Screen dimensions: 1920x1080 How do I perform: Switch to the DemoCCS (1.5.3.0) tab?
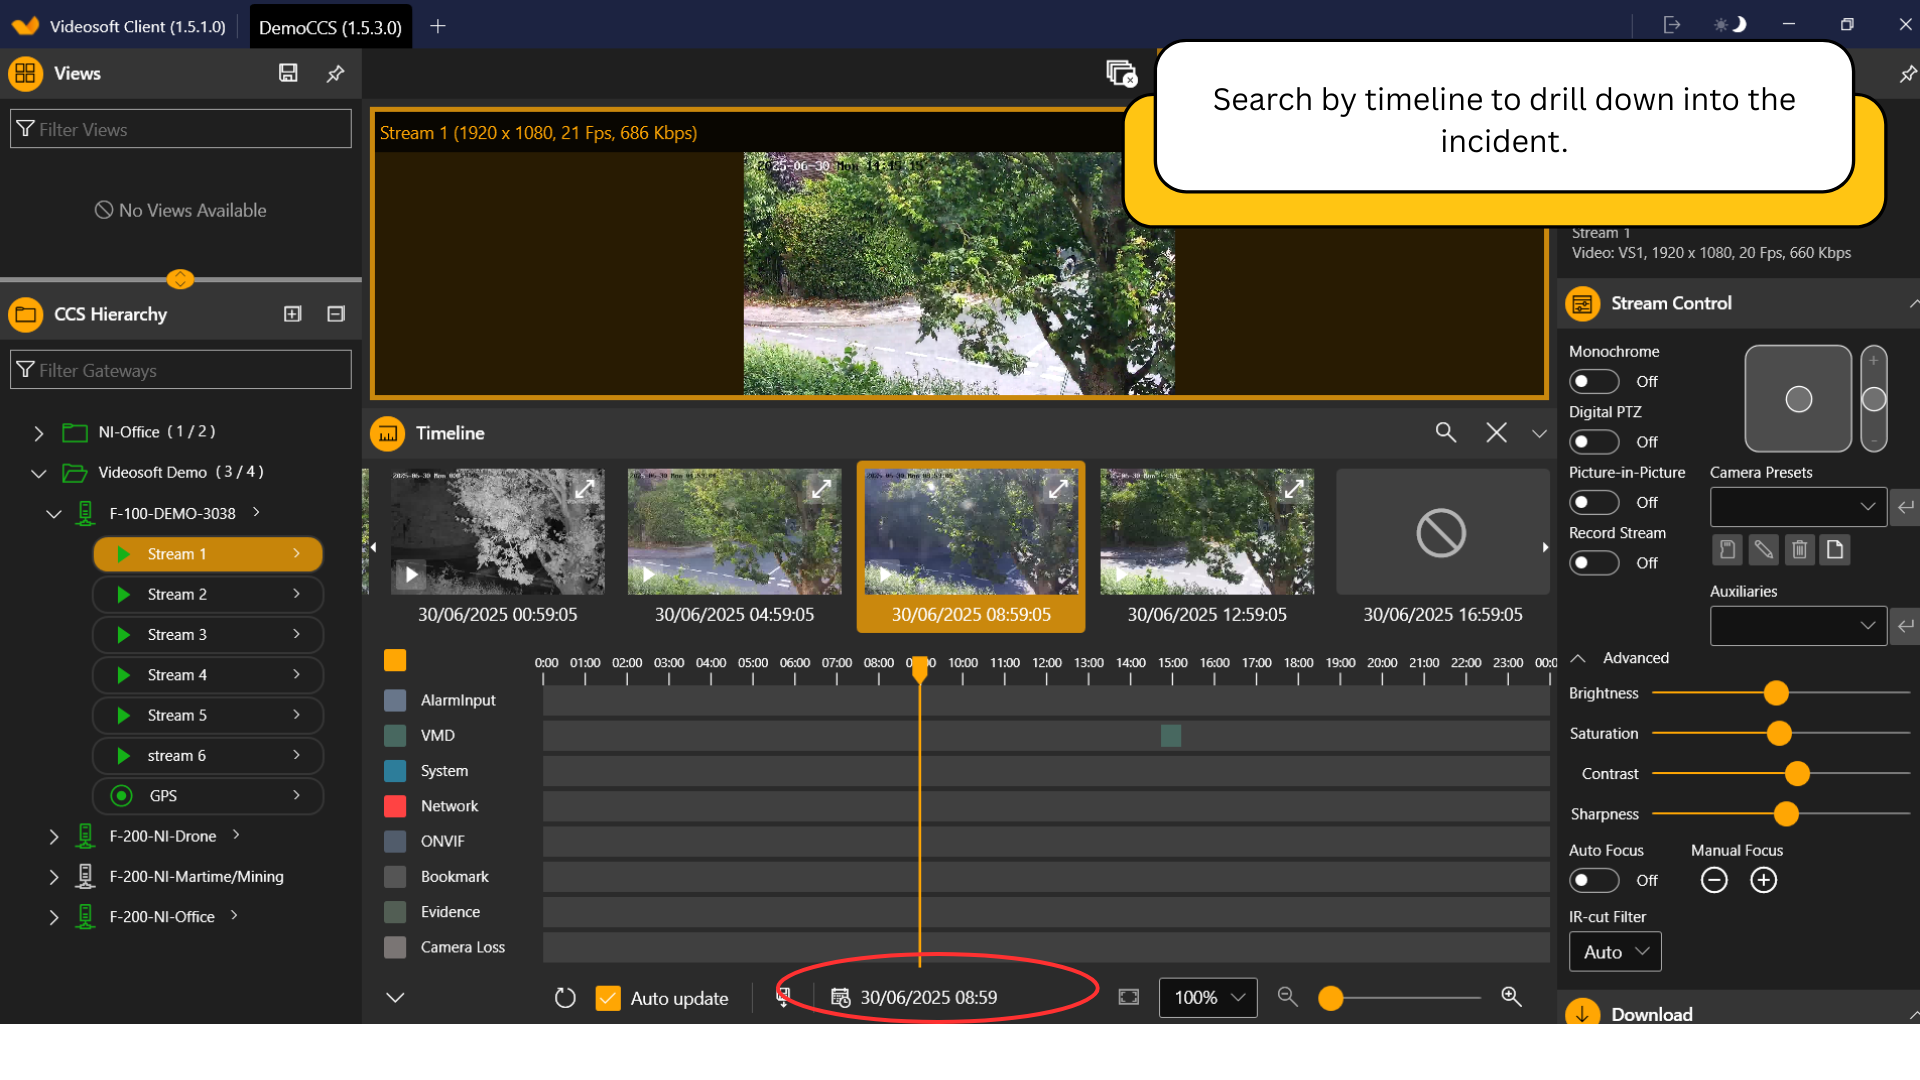330,27
